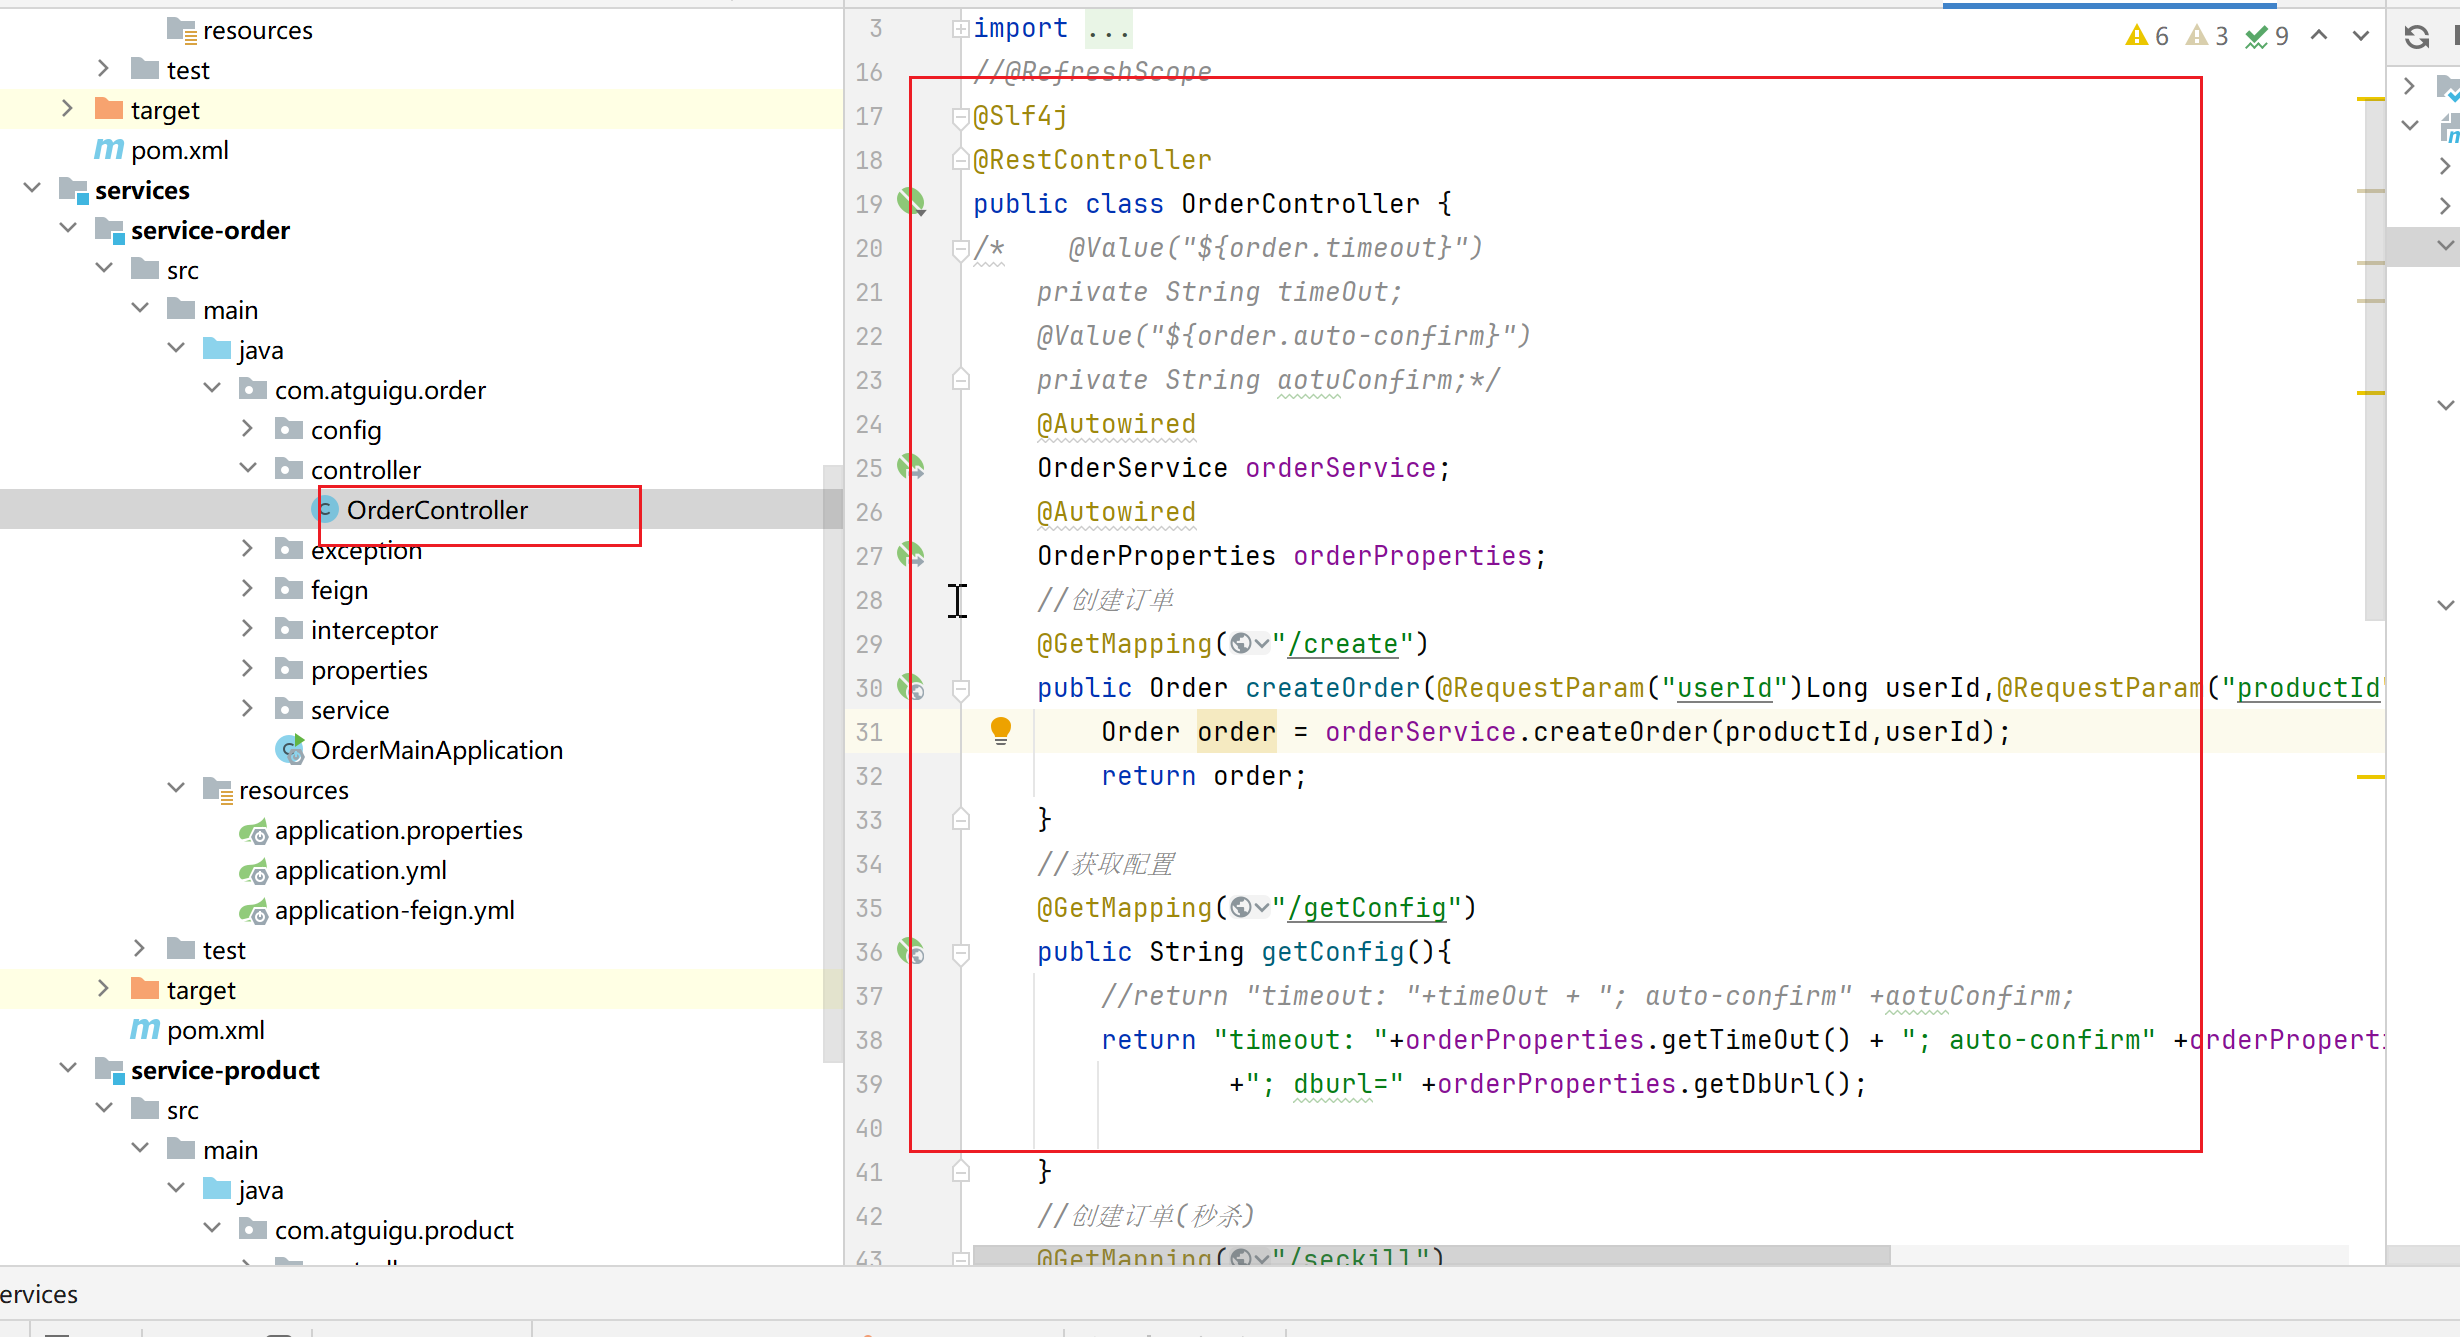
Task: Click the @Slf4j annotation on line 17
Action: 1020,116
